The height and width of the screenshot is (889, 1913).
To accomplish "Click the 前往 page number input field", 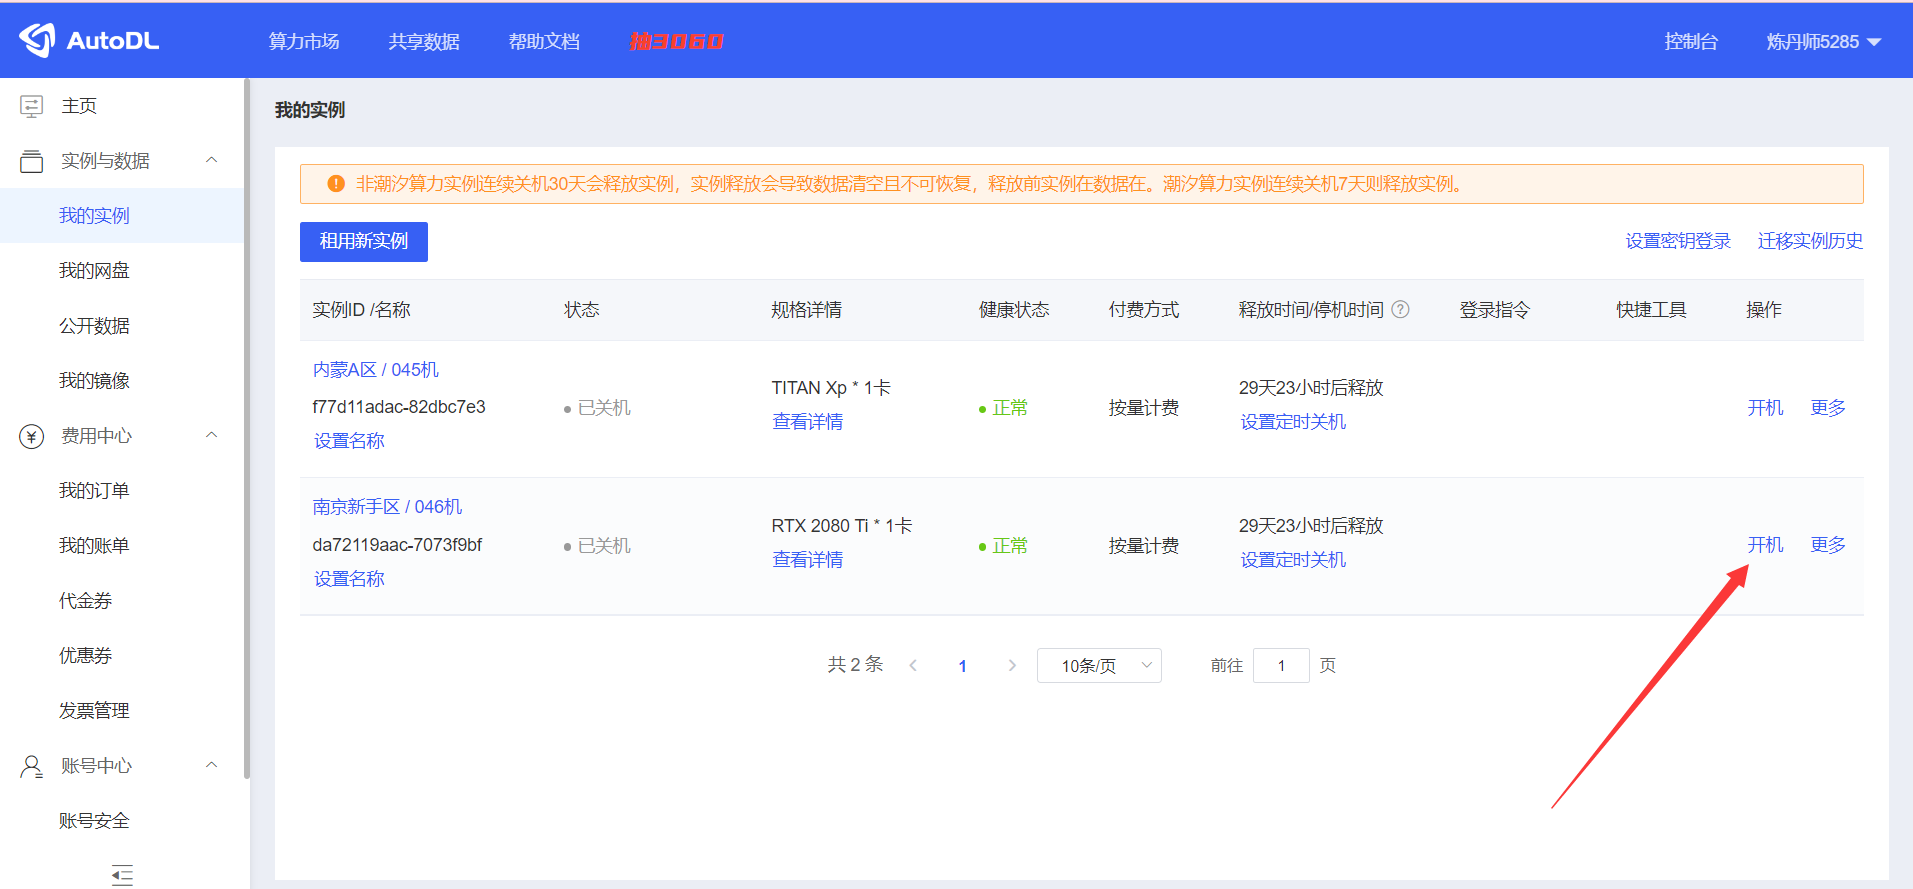I will pos(1280,666).
